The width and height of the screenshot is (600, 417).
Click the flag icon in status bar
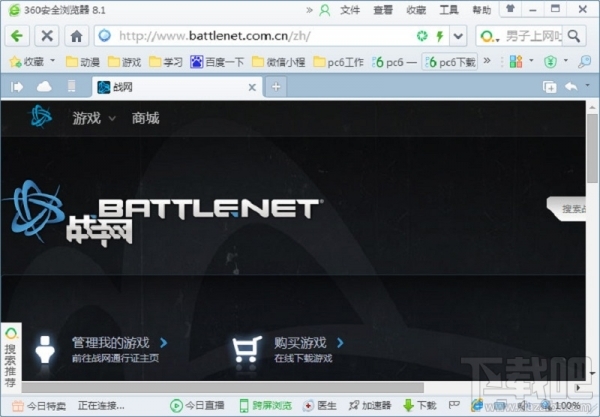click(454, 405)
